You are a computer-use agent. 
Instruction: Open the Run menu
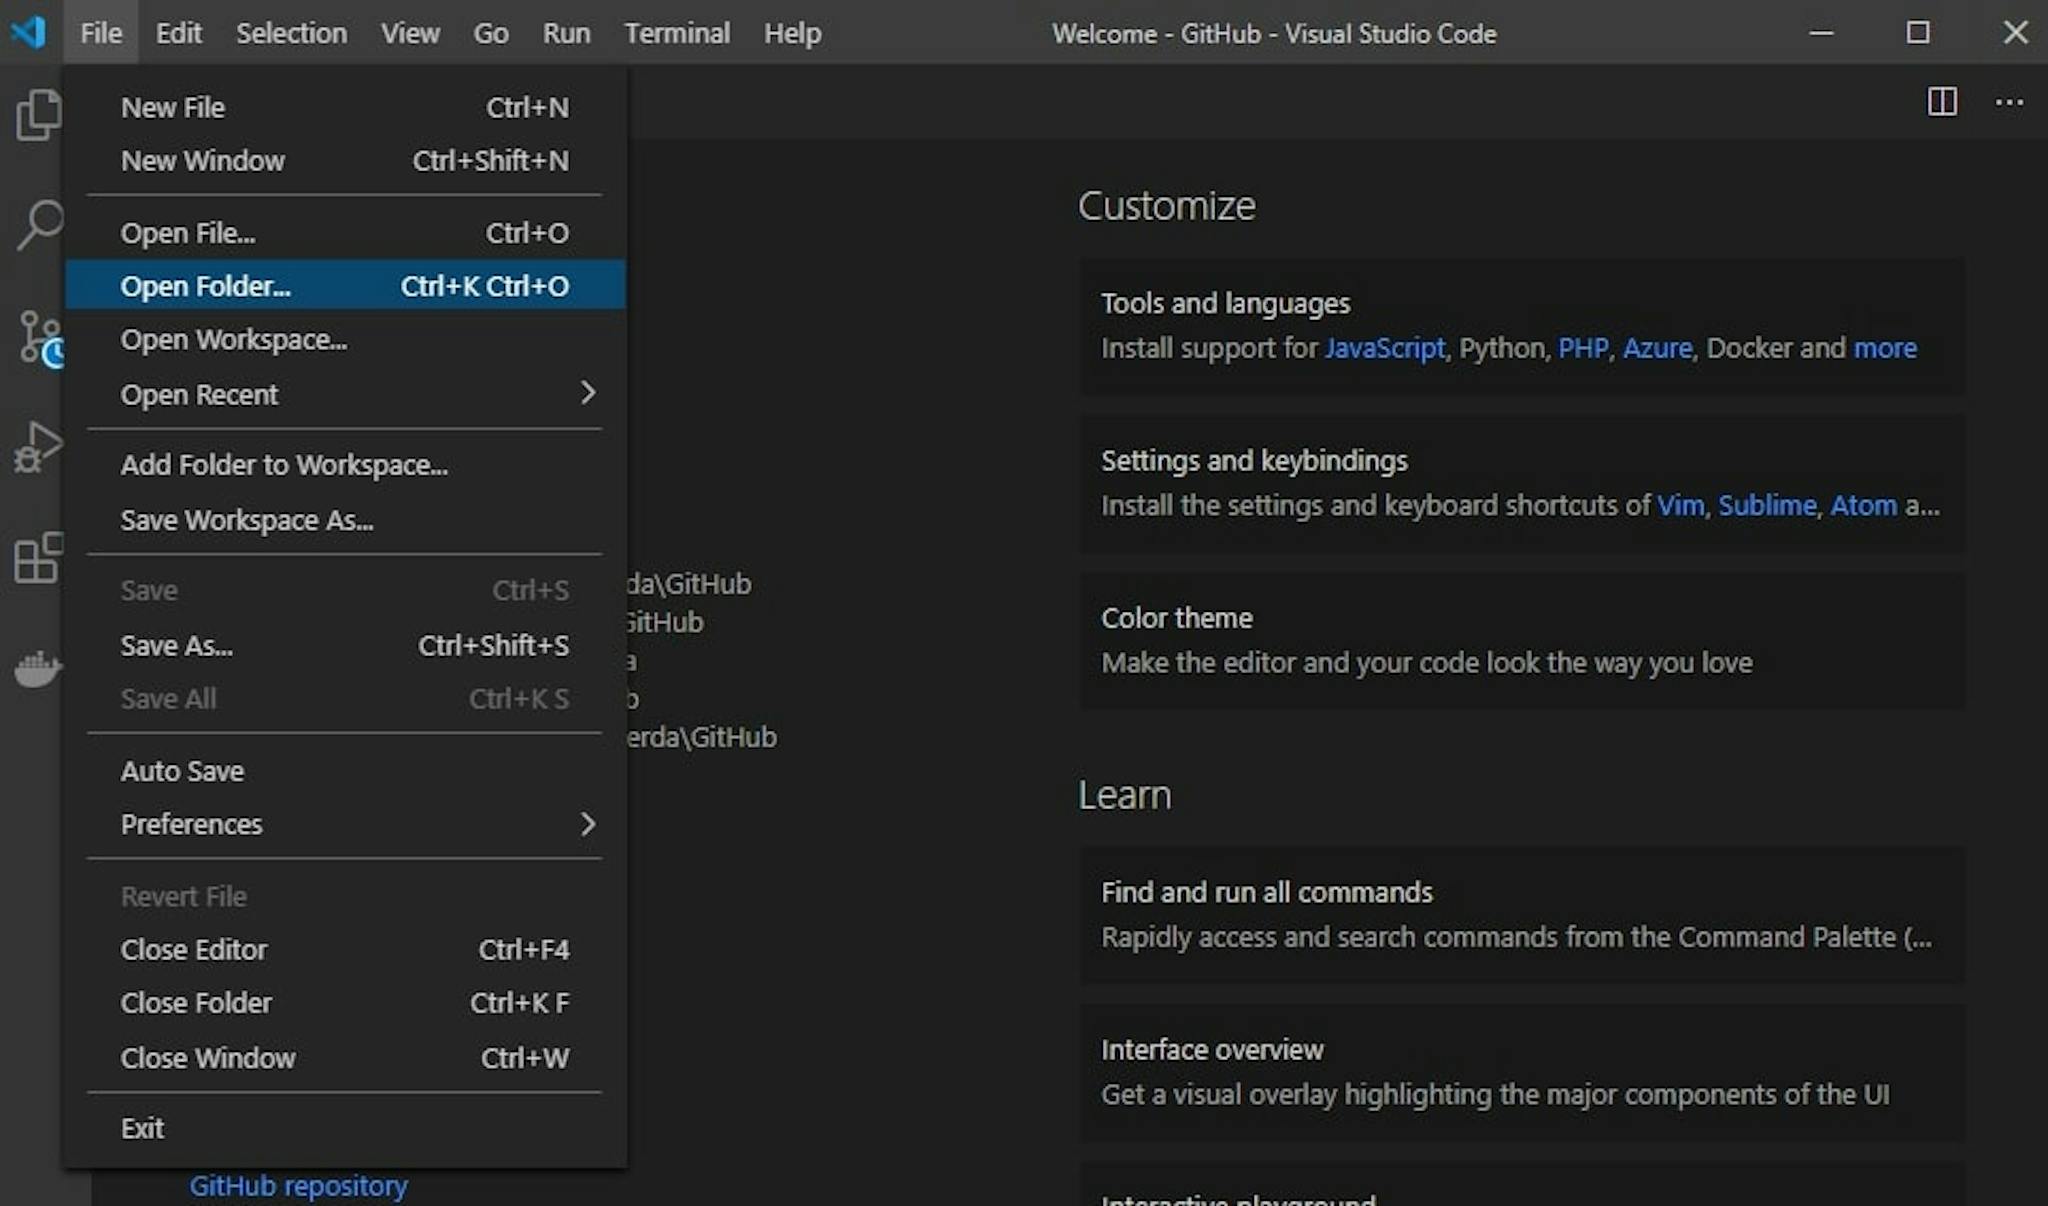point(566,33)
